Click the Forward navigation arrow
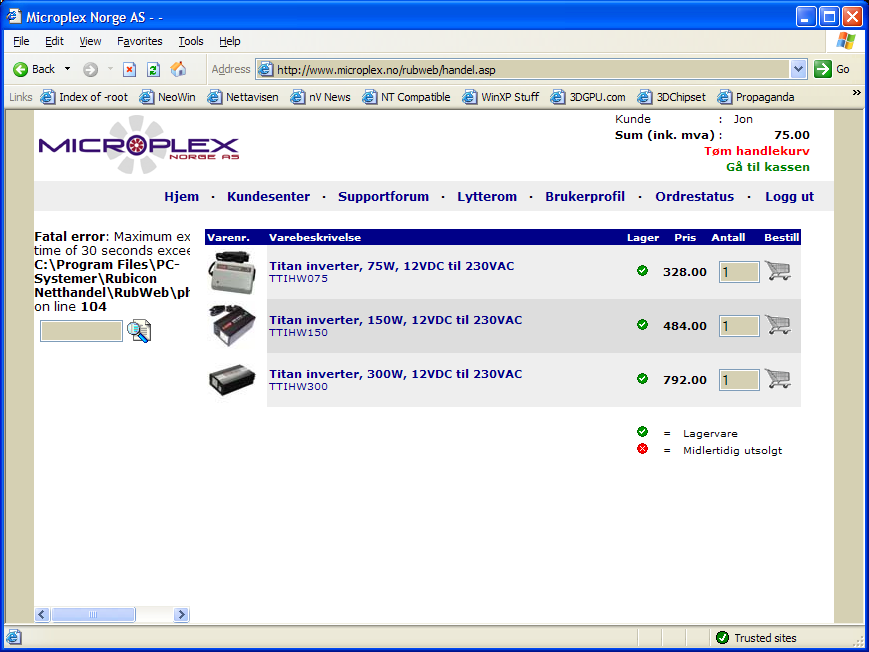Viewport: 869px width, 652px height. click(90, 69)
